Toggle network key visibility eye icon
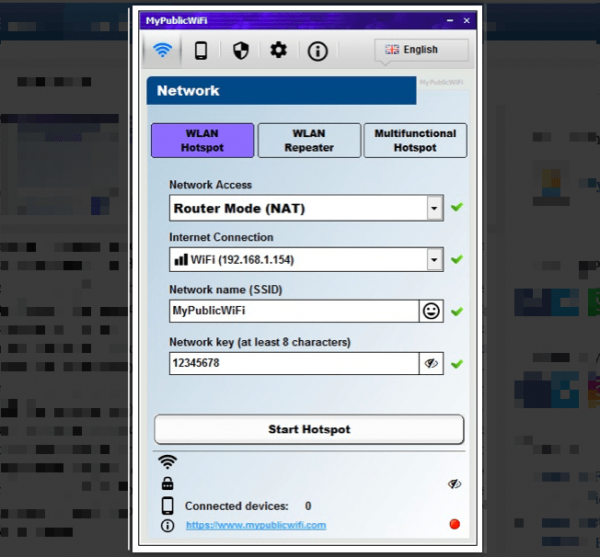This screenshot has height=557, width=600. [431, 364]
